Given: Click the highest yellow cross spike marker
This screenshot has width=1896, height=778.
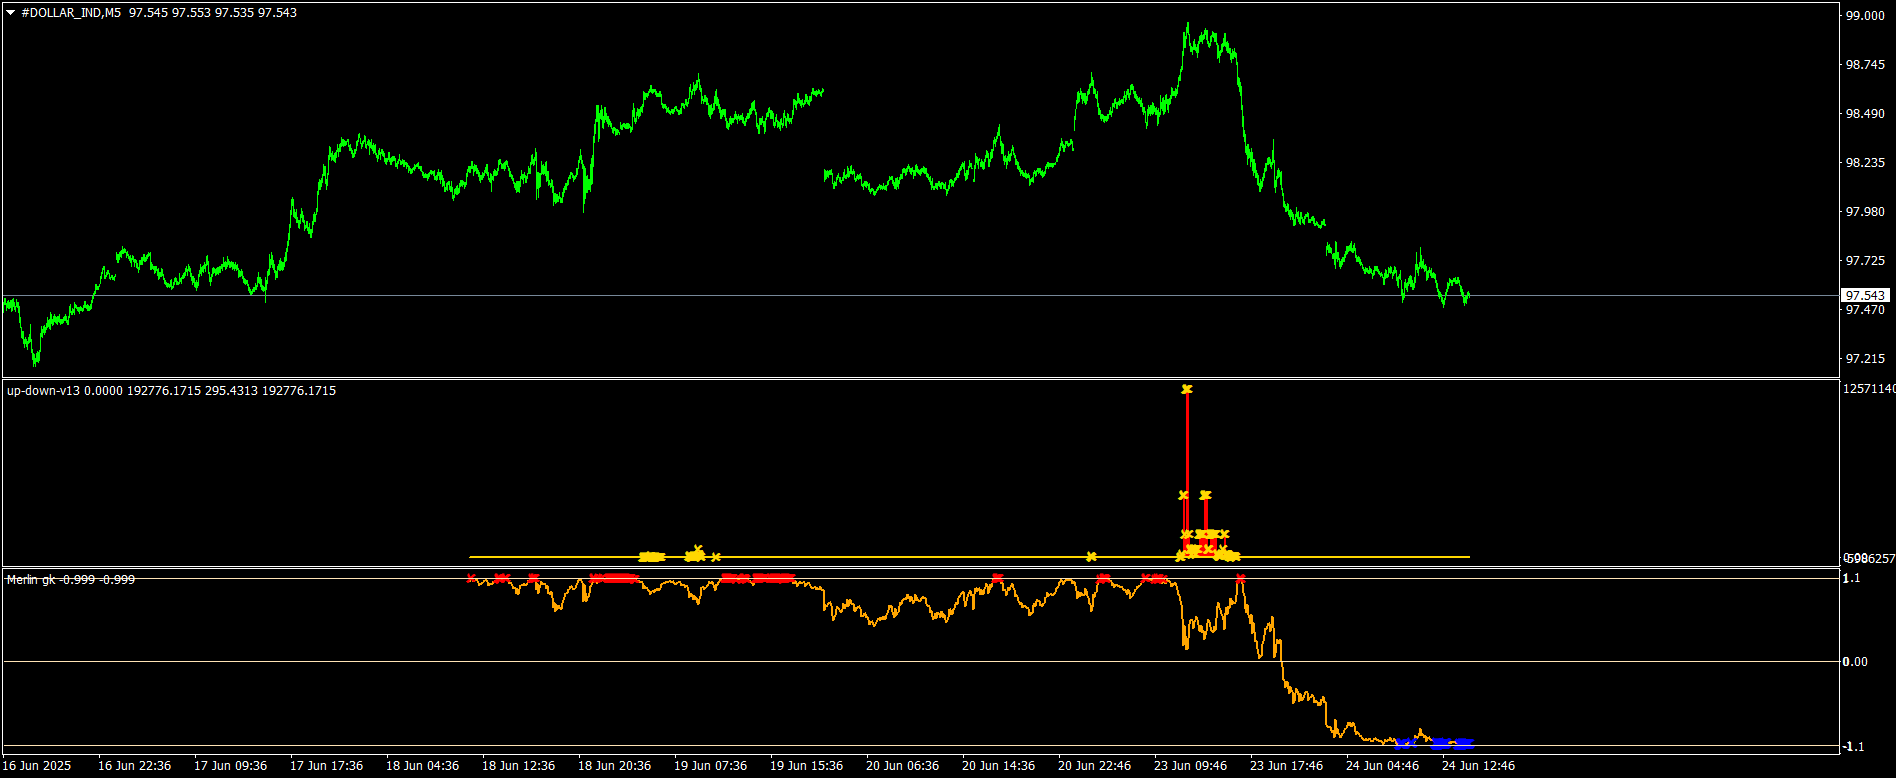Looking at the screenshot, I should pyautogui.click(x=1187, y=389).
